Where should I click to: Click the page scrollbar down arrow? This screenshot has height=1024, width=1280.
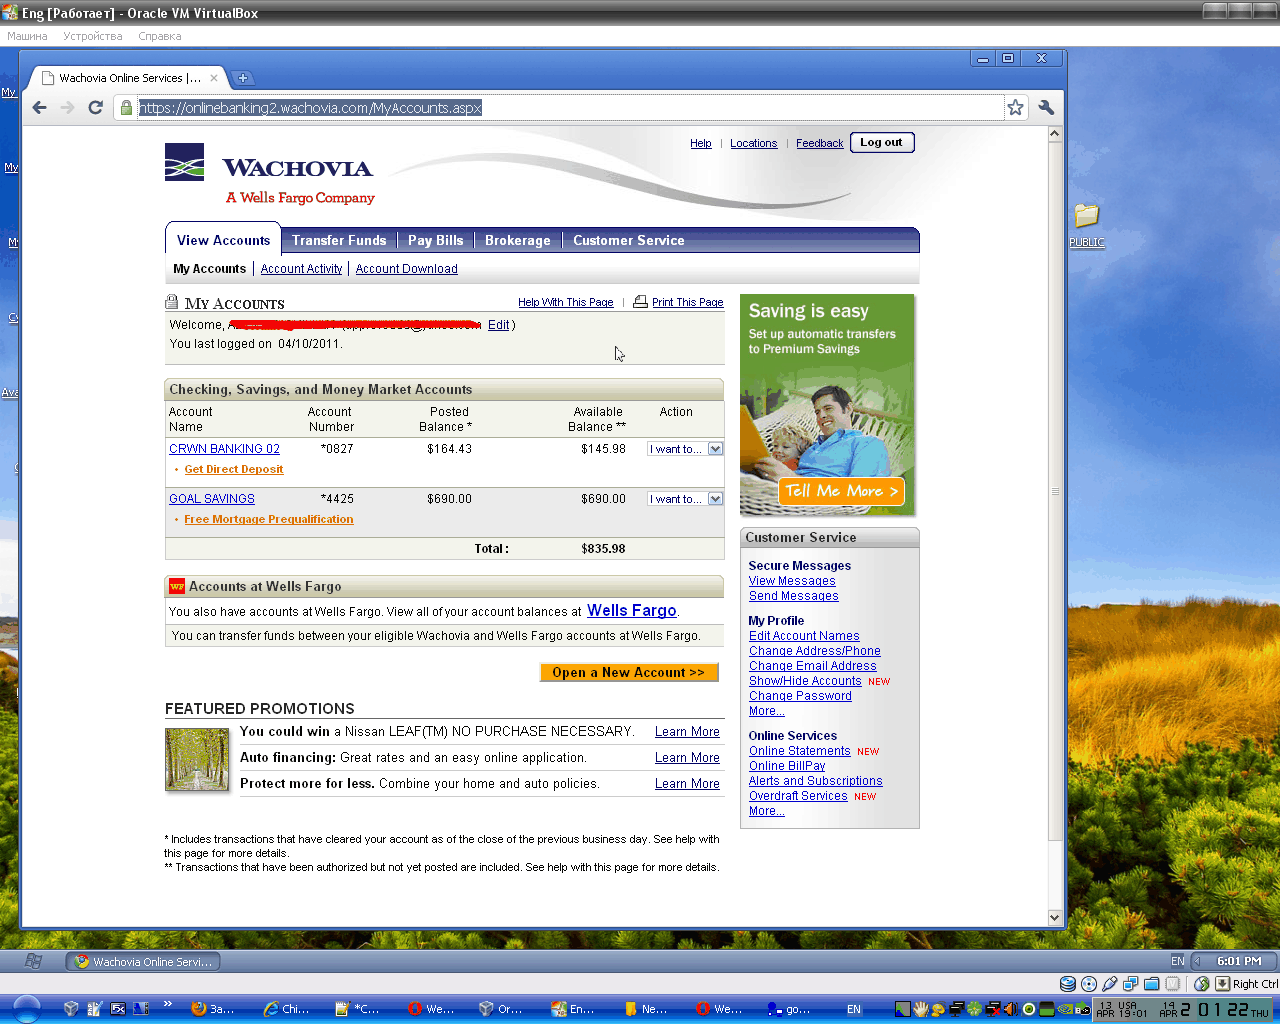click(1054, 918)
